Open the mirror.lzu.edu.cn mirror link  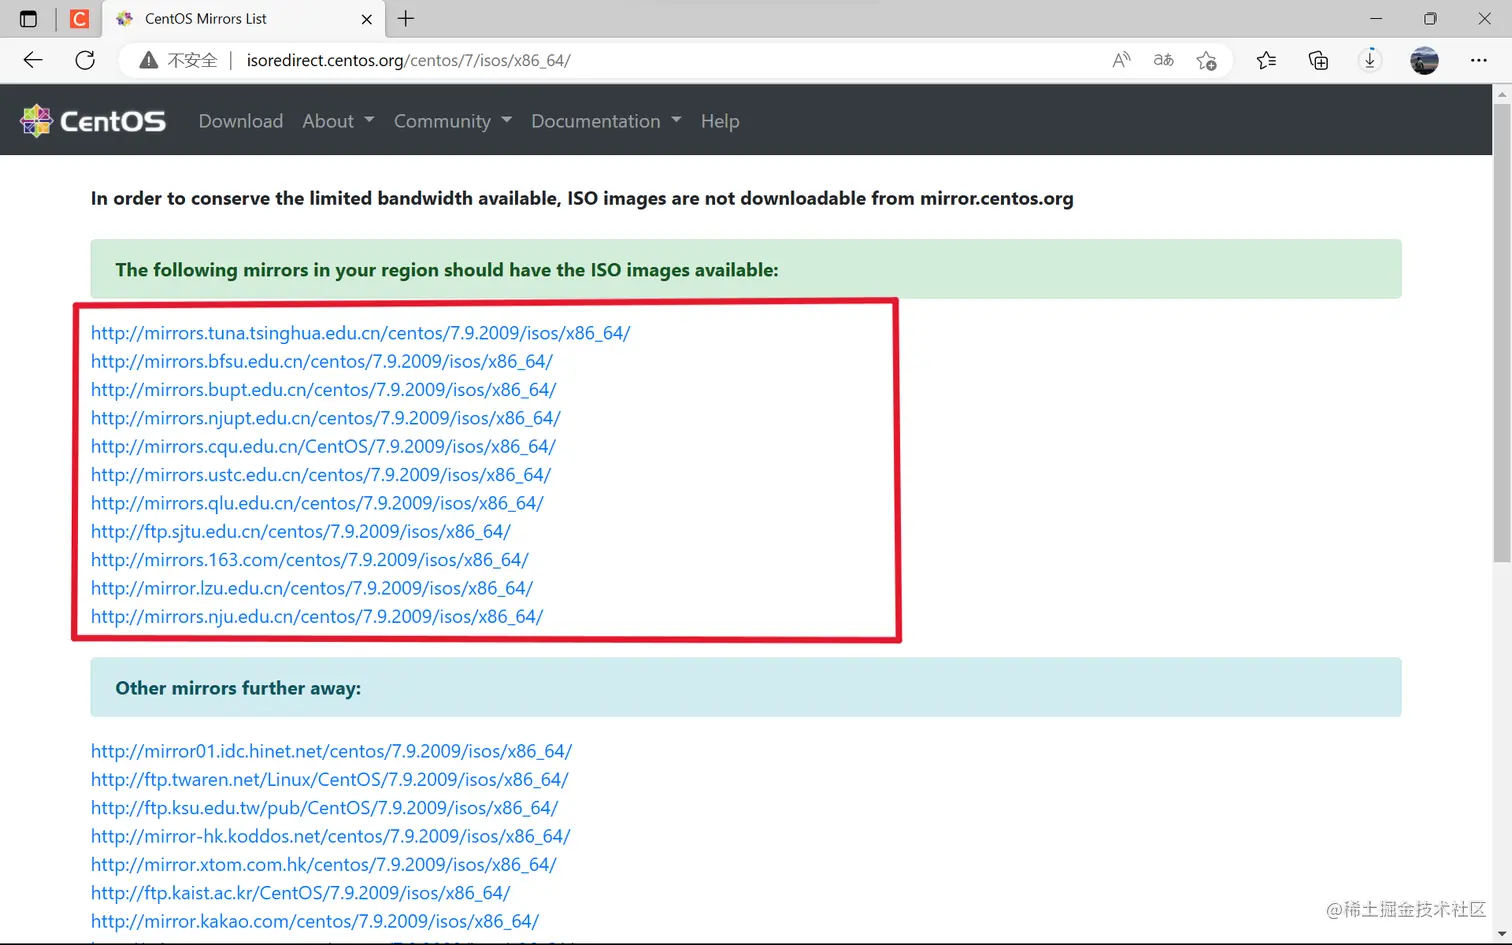(311, 588)
